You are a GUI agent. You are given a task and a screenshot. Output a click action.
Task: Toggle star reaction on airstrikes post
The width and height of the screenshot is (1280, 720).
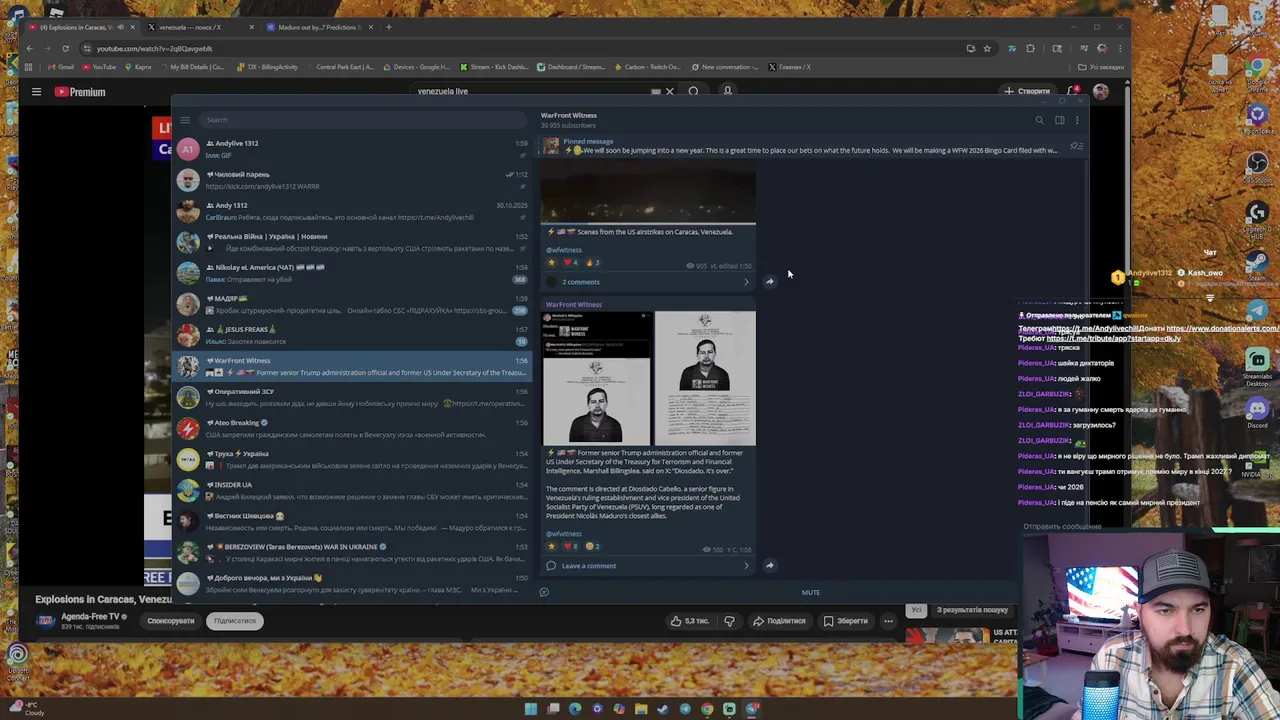551,263
